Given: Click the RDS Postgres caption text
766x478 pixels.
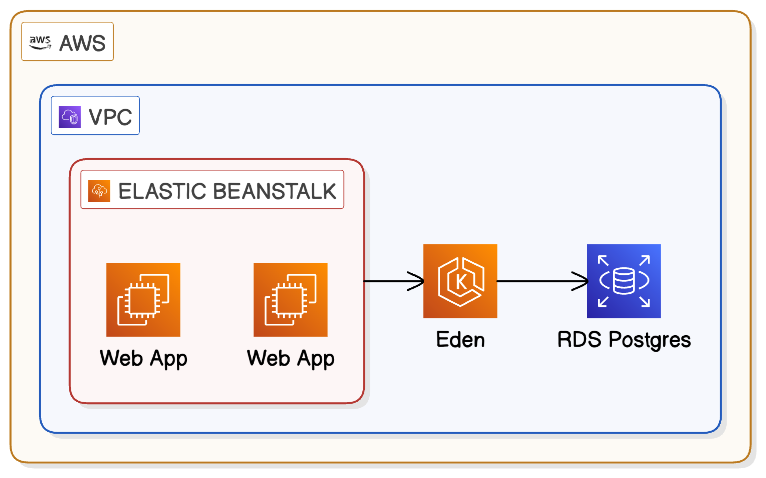Looking at the screenshot, I should pyautogui.click(x=624, y=340).
